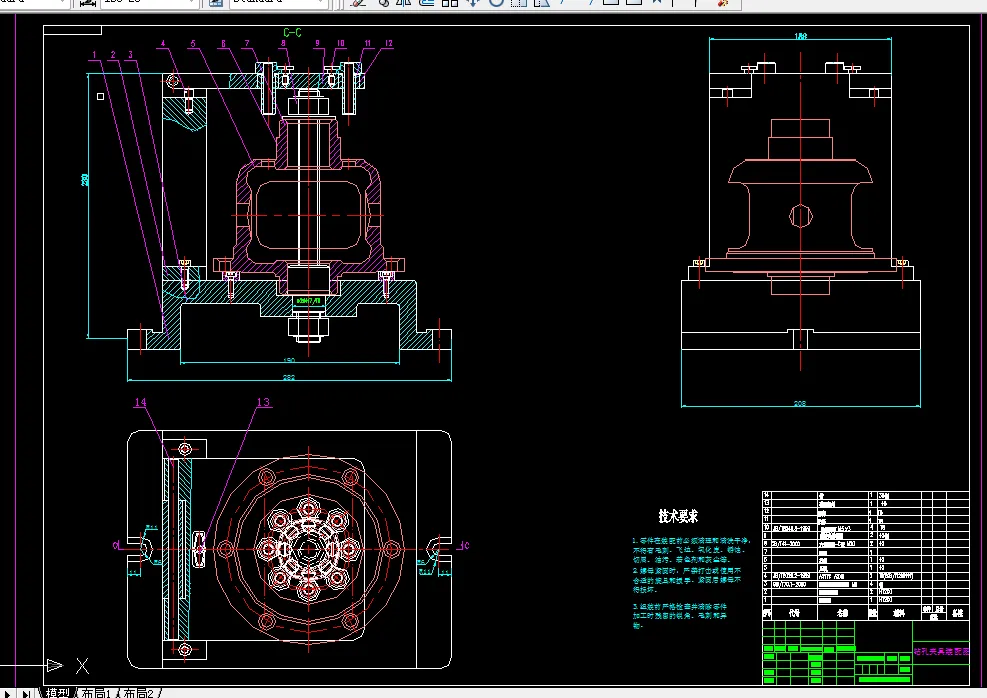Select the 技术要求 heading text
Viewport: 987px width, 698px height.
click(x=678, y=517)
